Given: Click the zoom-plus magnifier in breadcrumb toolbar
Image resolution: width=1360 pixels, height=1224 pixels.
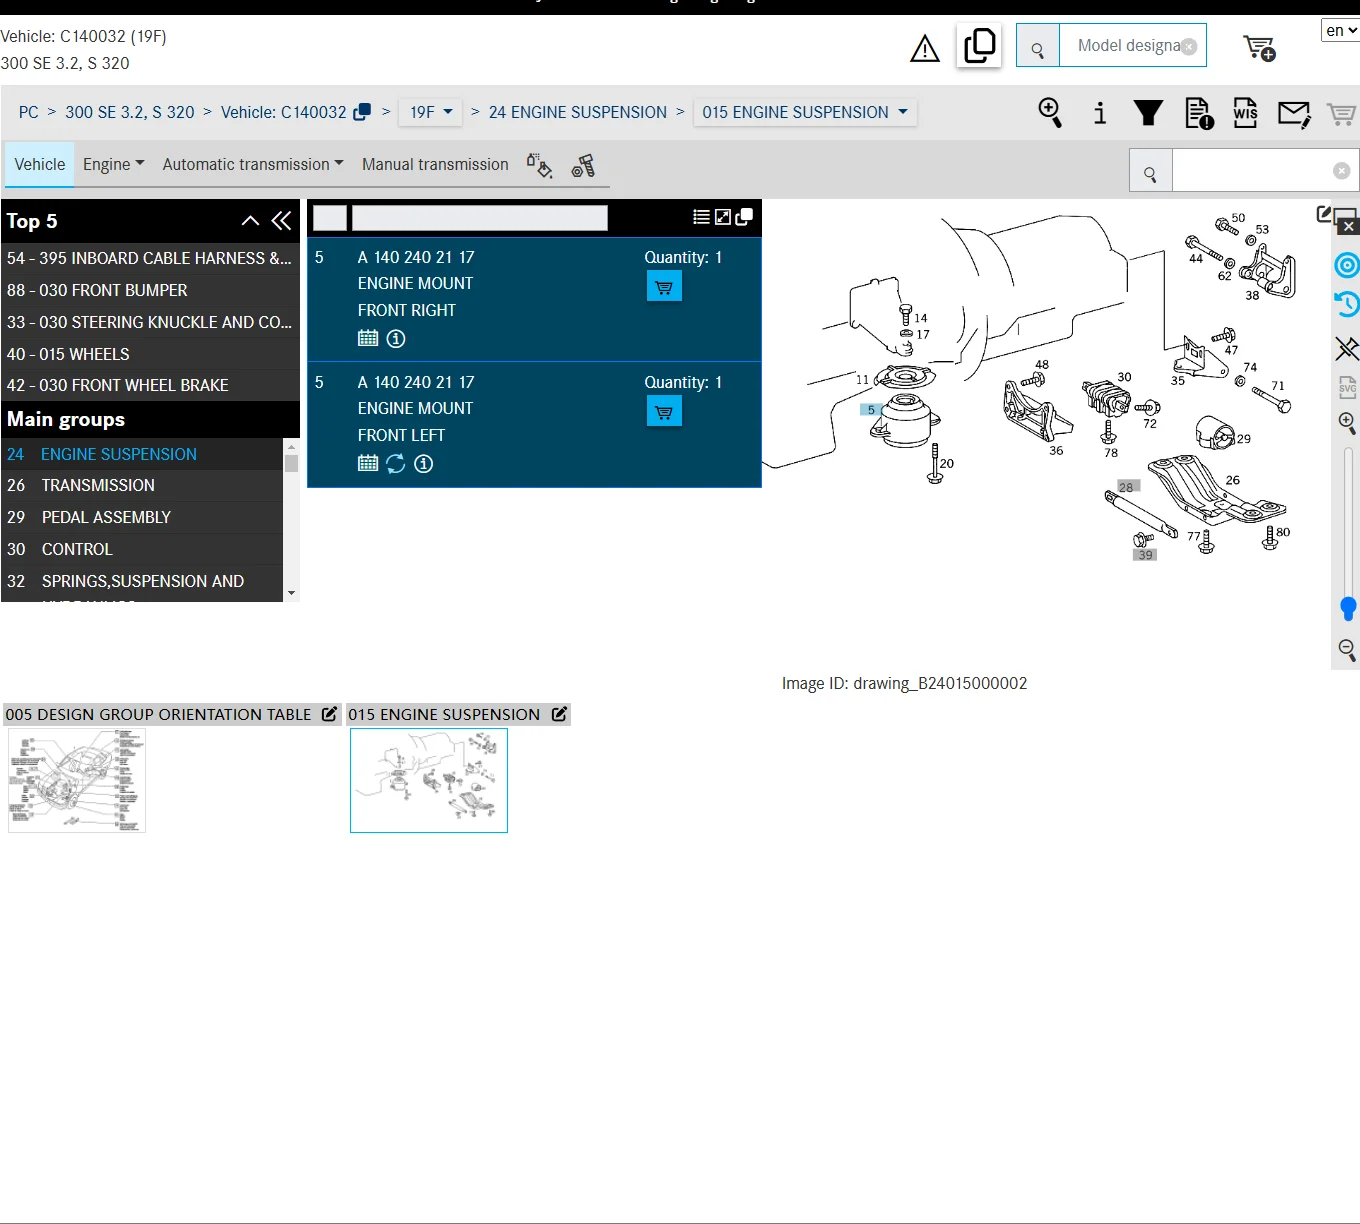Looking at the screenshot, I should 1050,112.
